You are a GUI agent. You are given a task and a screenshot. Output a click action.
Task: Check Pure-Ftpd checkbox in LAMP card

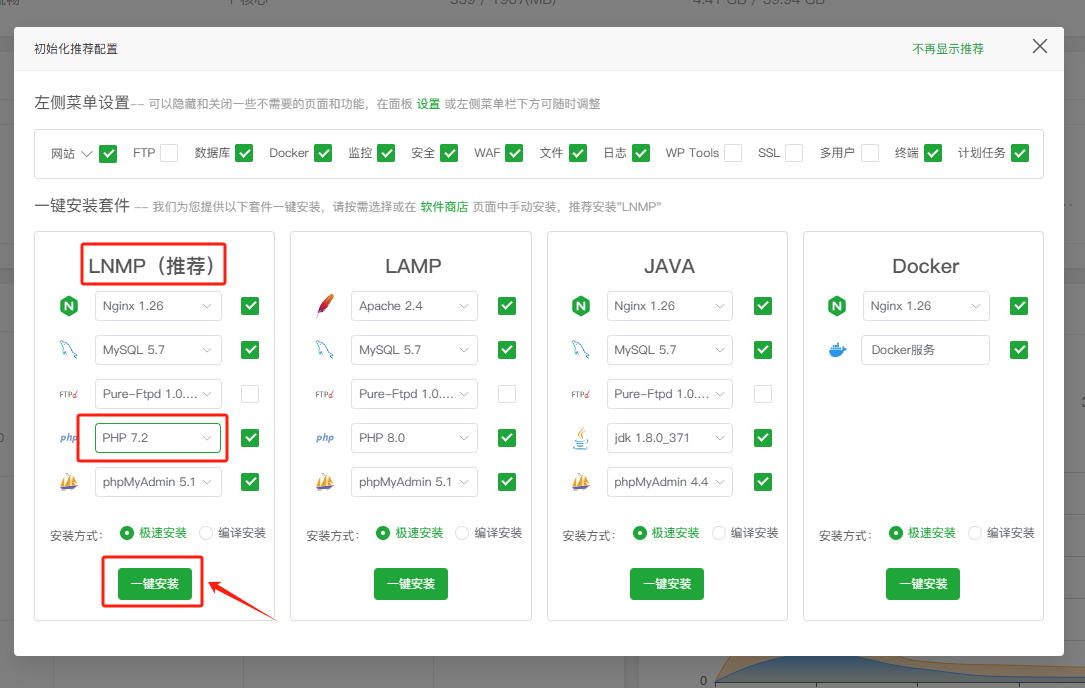(507, 394)
